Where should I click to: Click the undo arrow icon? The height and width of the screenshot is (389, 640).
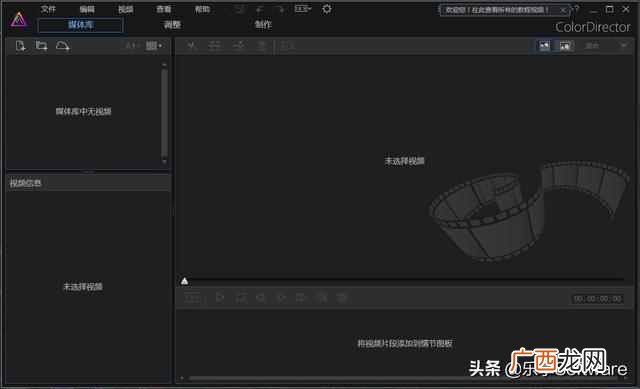259,9
